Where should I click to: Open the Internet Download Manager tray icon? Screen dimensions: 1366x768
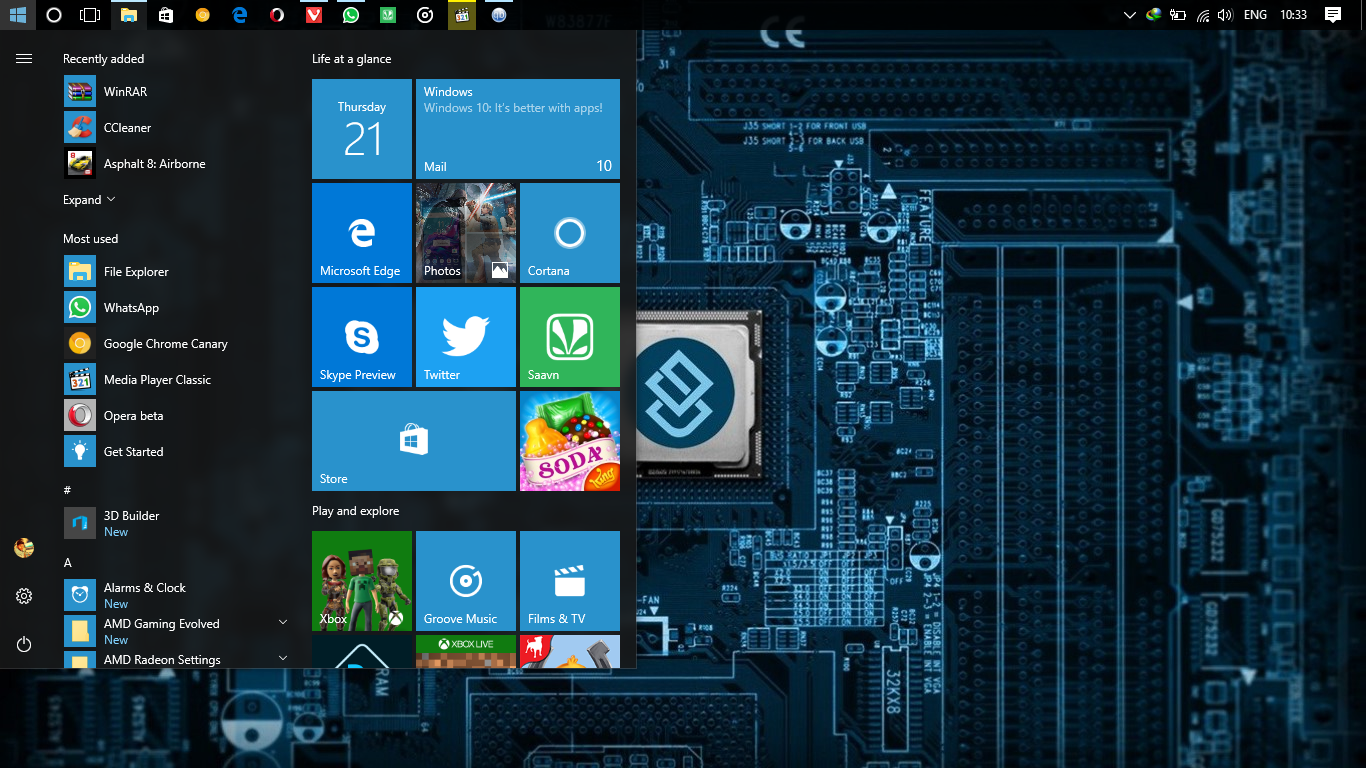[1154, 15]
